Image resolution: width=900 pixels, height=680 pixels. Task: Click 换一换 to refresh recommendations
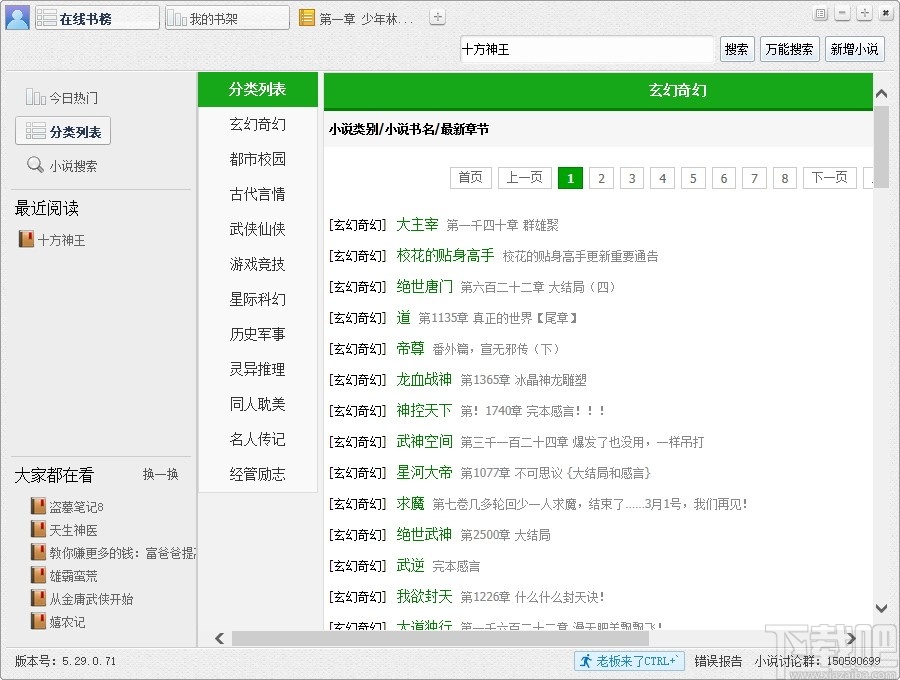point(160,475)
